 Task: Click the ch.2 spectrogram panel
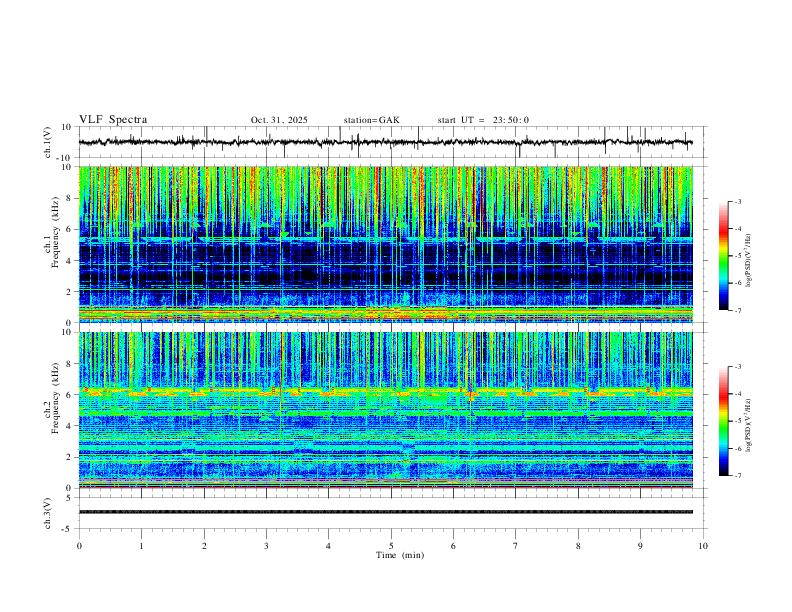click(x=386, y=410)
